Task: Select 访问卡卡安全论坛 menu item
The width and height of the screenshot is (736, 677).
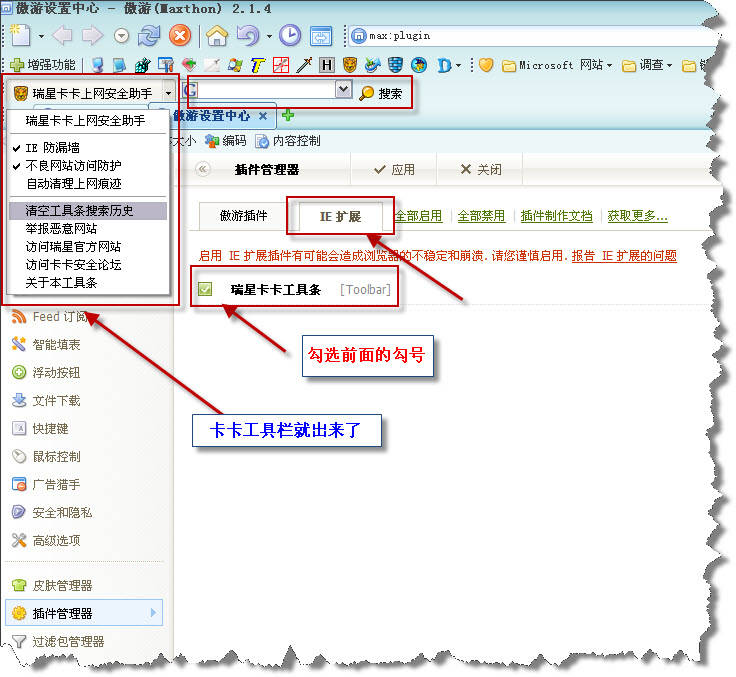Action: 88,265
